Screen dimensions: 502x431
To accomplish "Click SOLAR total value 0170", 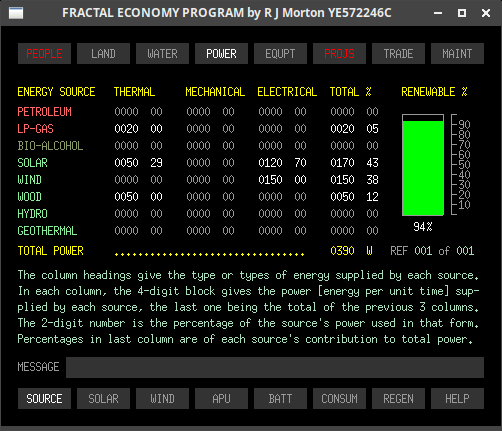I will (x=342, y=163).
